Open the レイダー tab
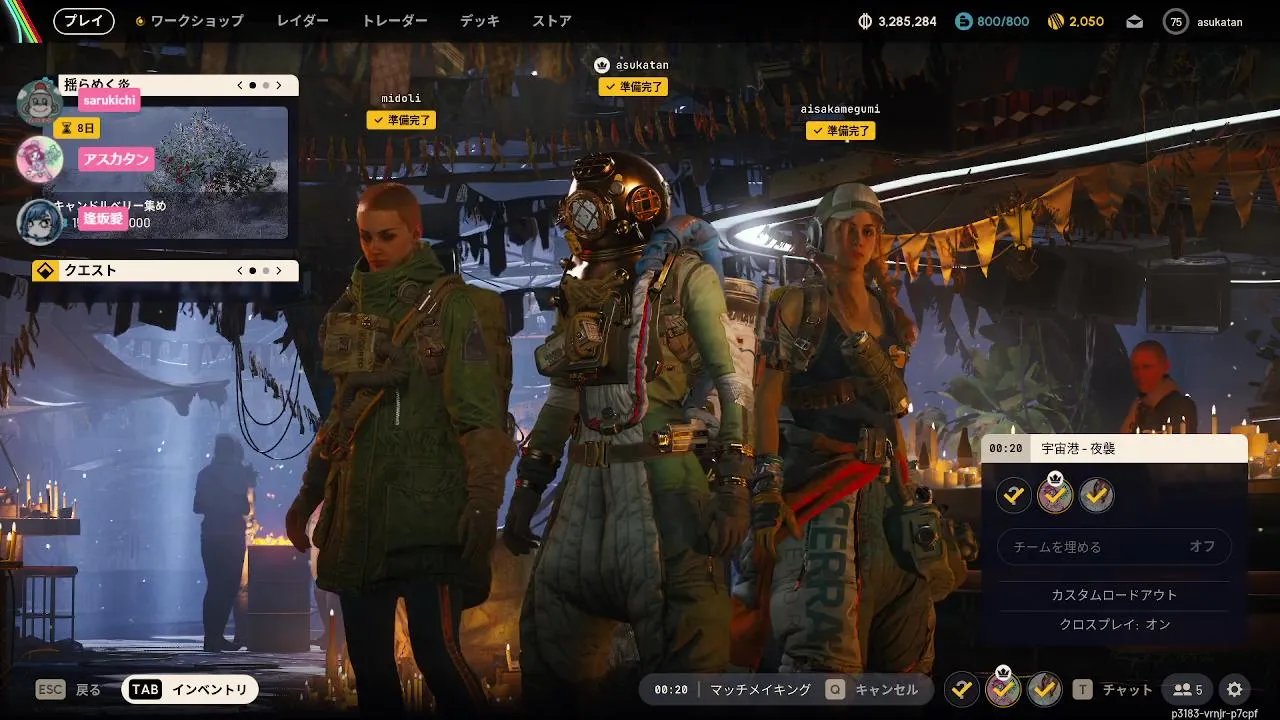Viewport: 1280px width, 720px height. click(302, 21)
